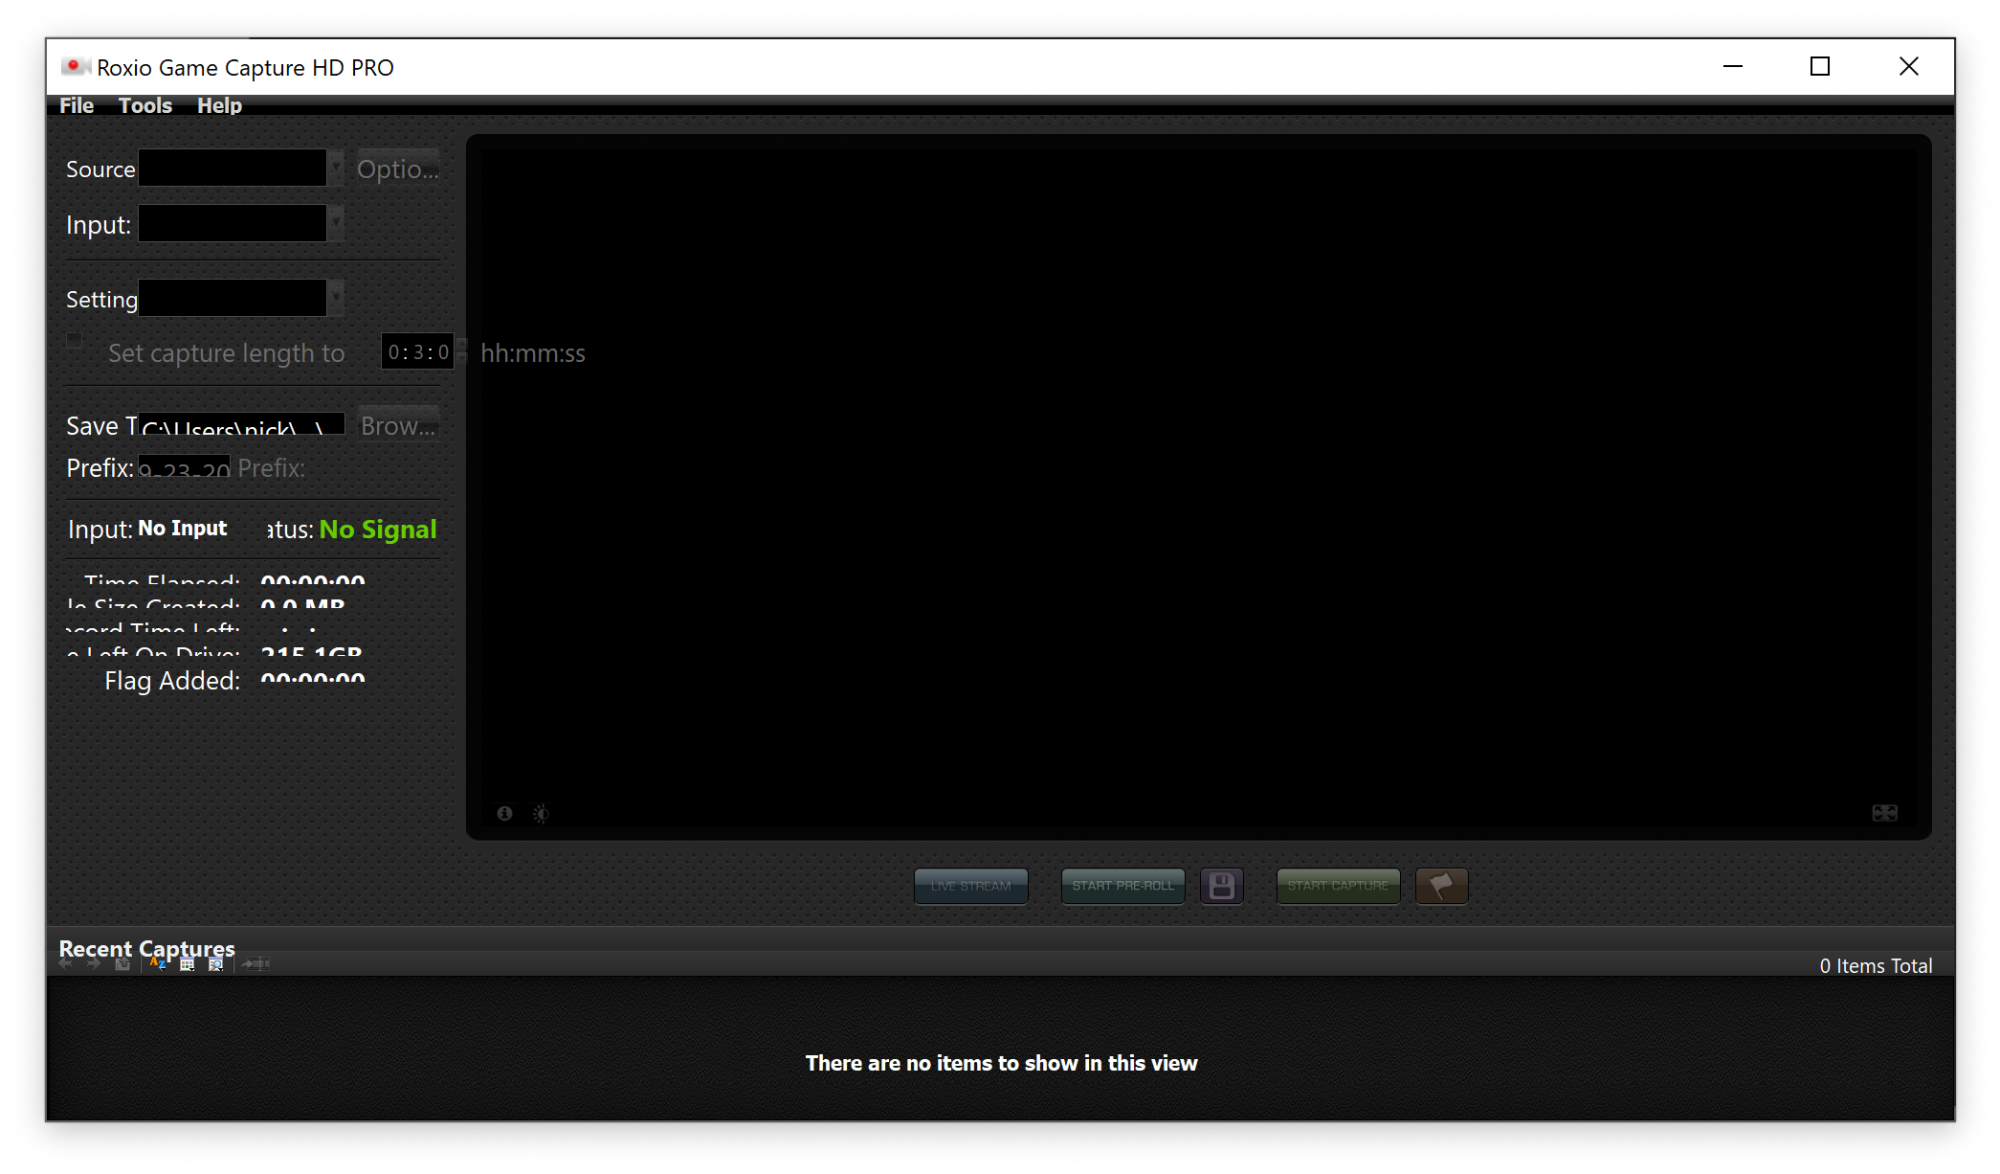Open the magnifier preview icon dropdown
The image size is (2000, 1174).
coord(216,964)
